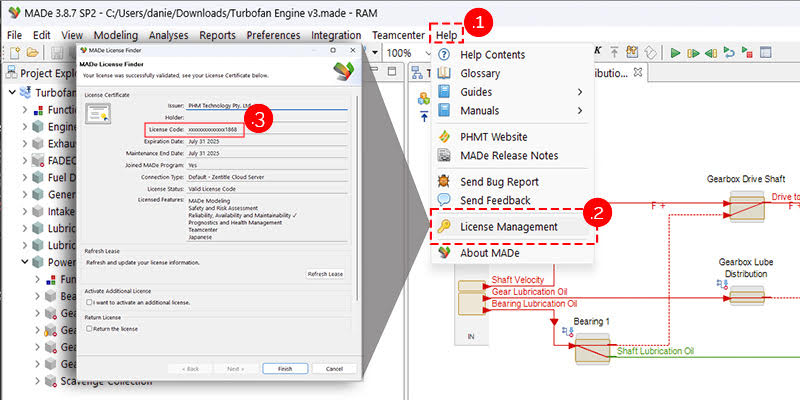Click the toolbar icon left of the tag icon
This screenshot has height=400, width=800.
tap(633, 52)
